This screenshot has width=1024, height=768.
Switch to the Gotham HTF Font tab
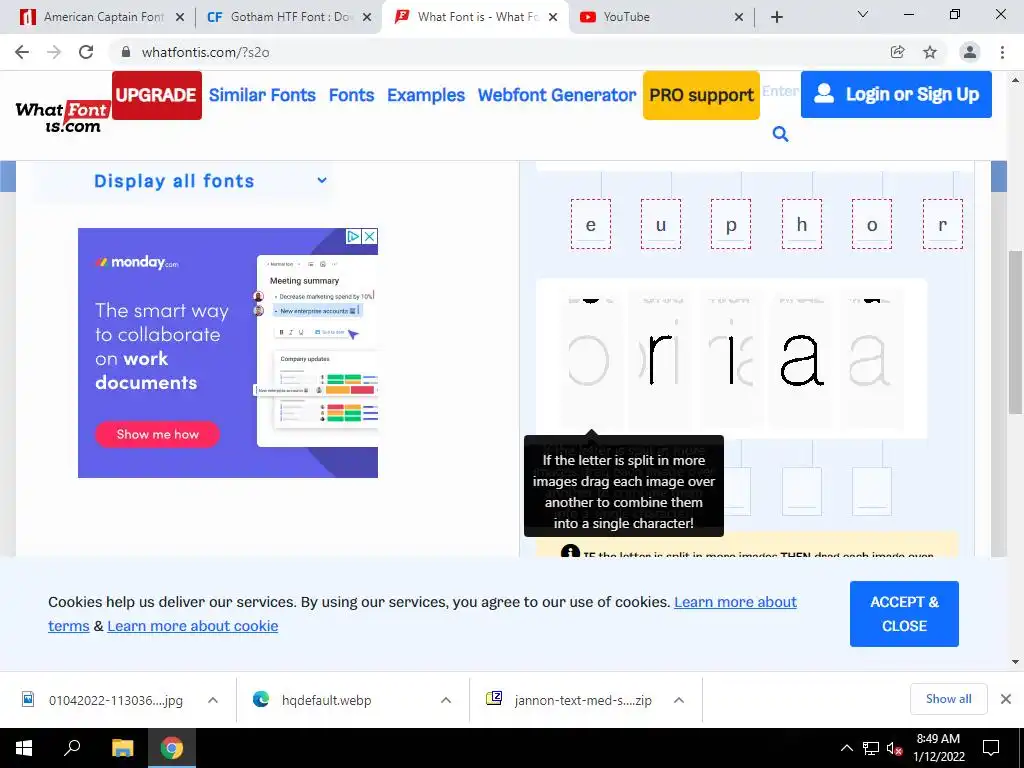click(x=287, y=17)
